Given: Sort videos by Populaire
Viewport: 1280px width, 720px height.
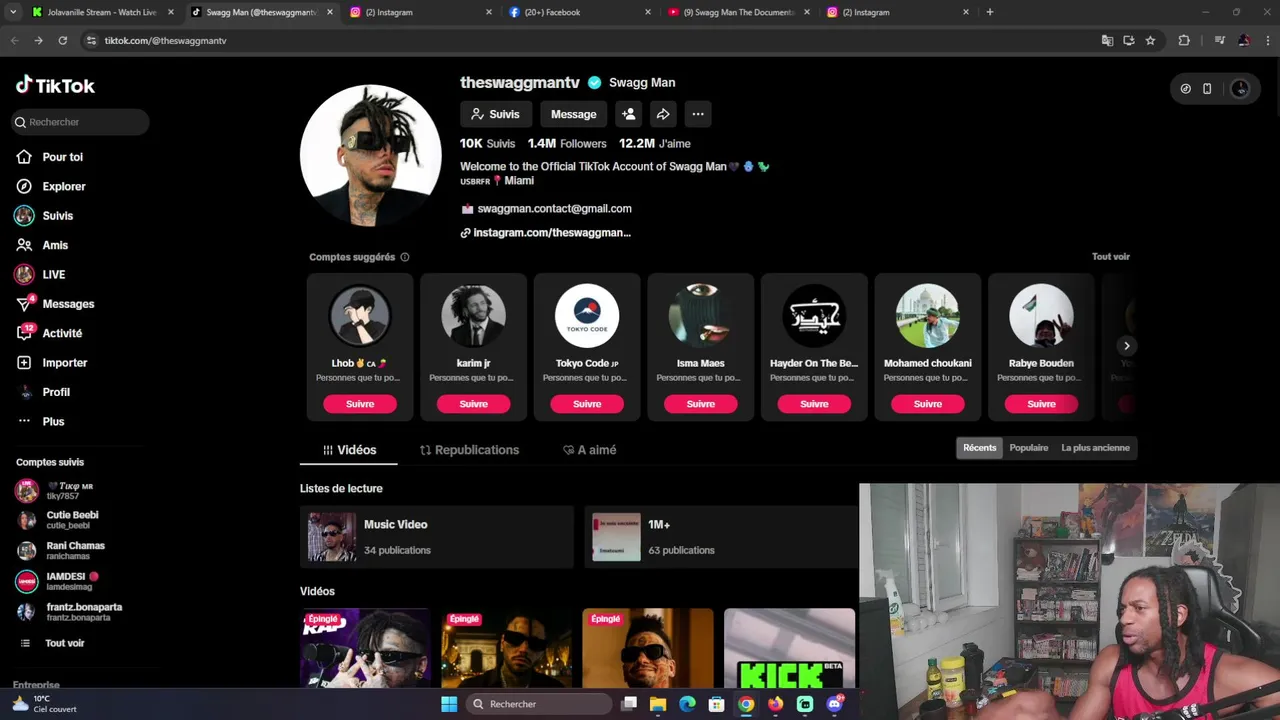Looking at the screenshot, I should [1029, 448].
